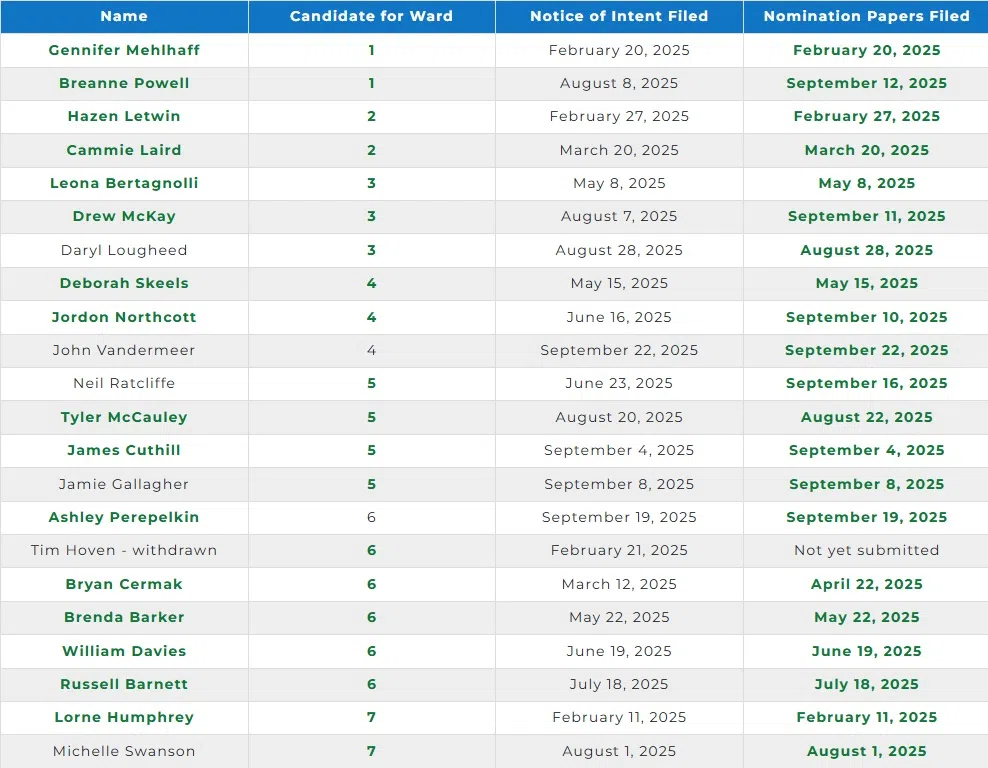Open Hazen Letwin's candidate page
The height and width of the screenshot is (768, 988).
(124, 116)
